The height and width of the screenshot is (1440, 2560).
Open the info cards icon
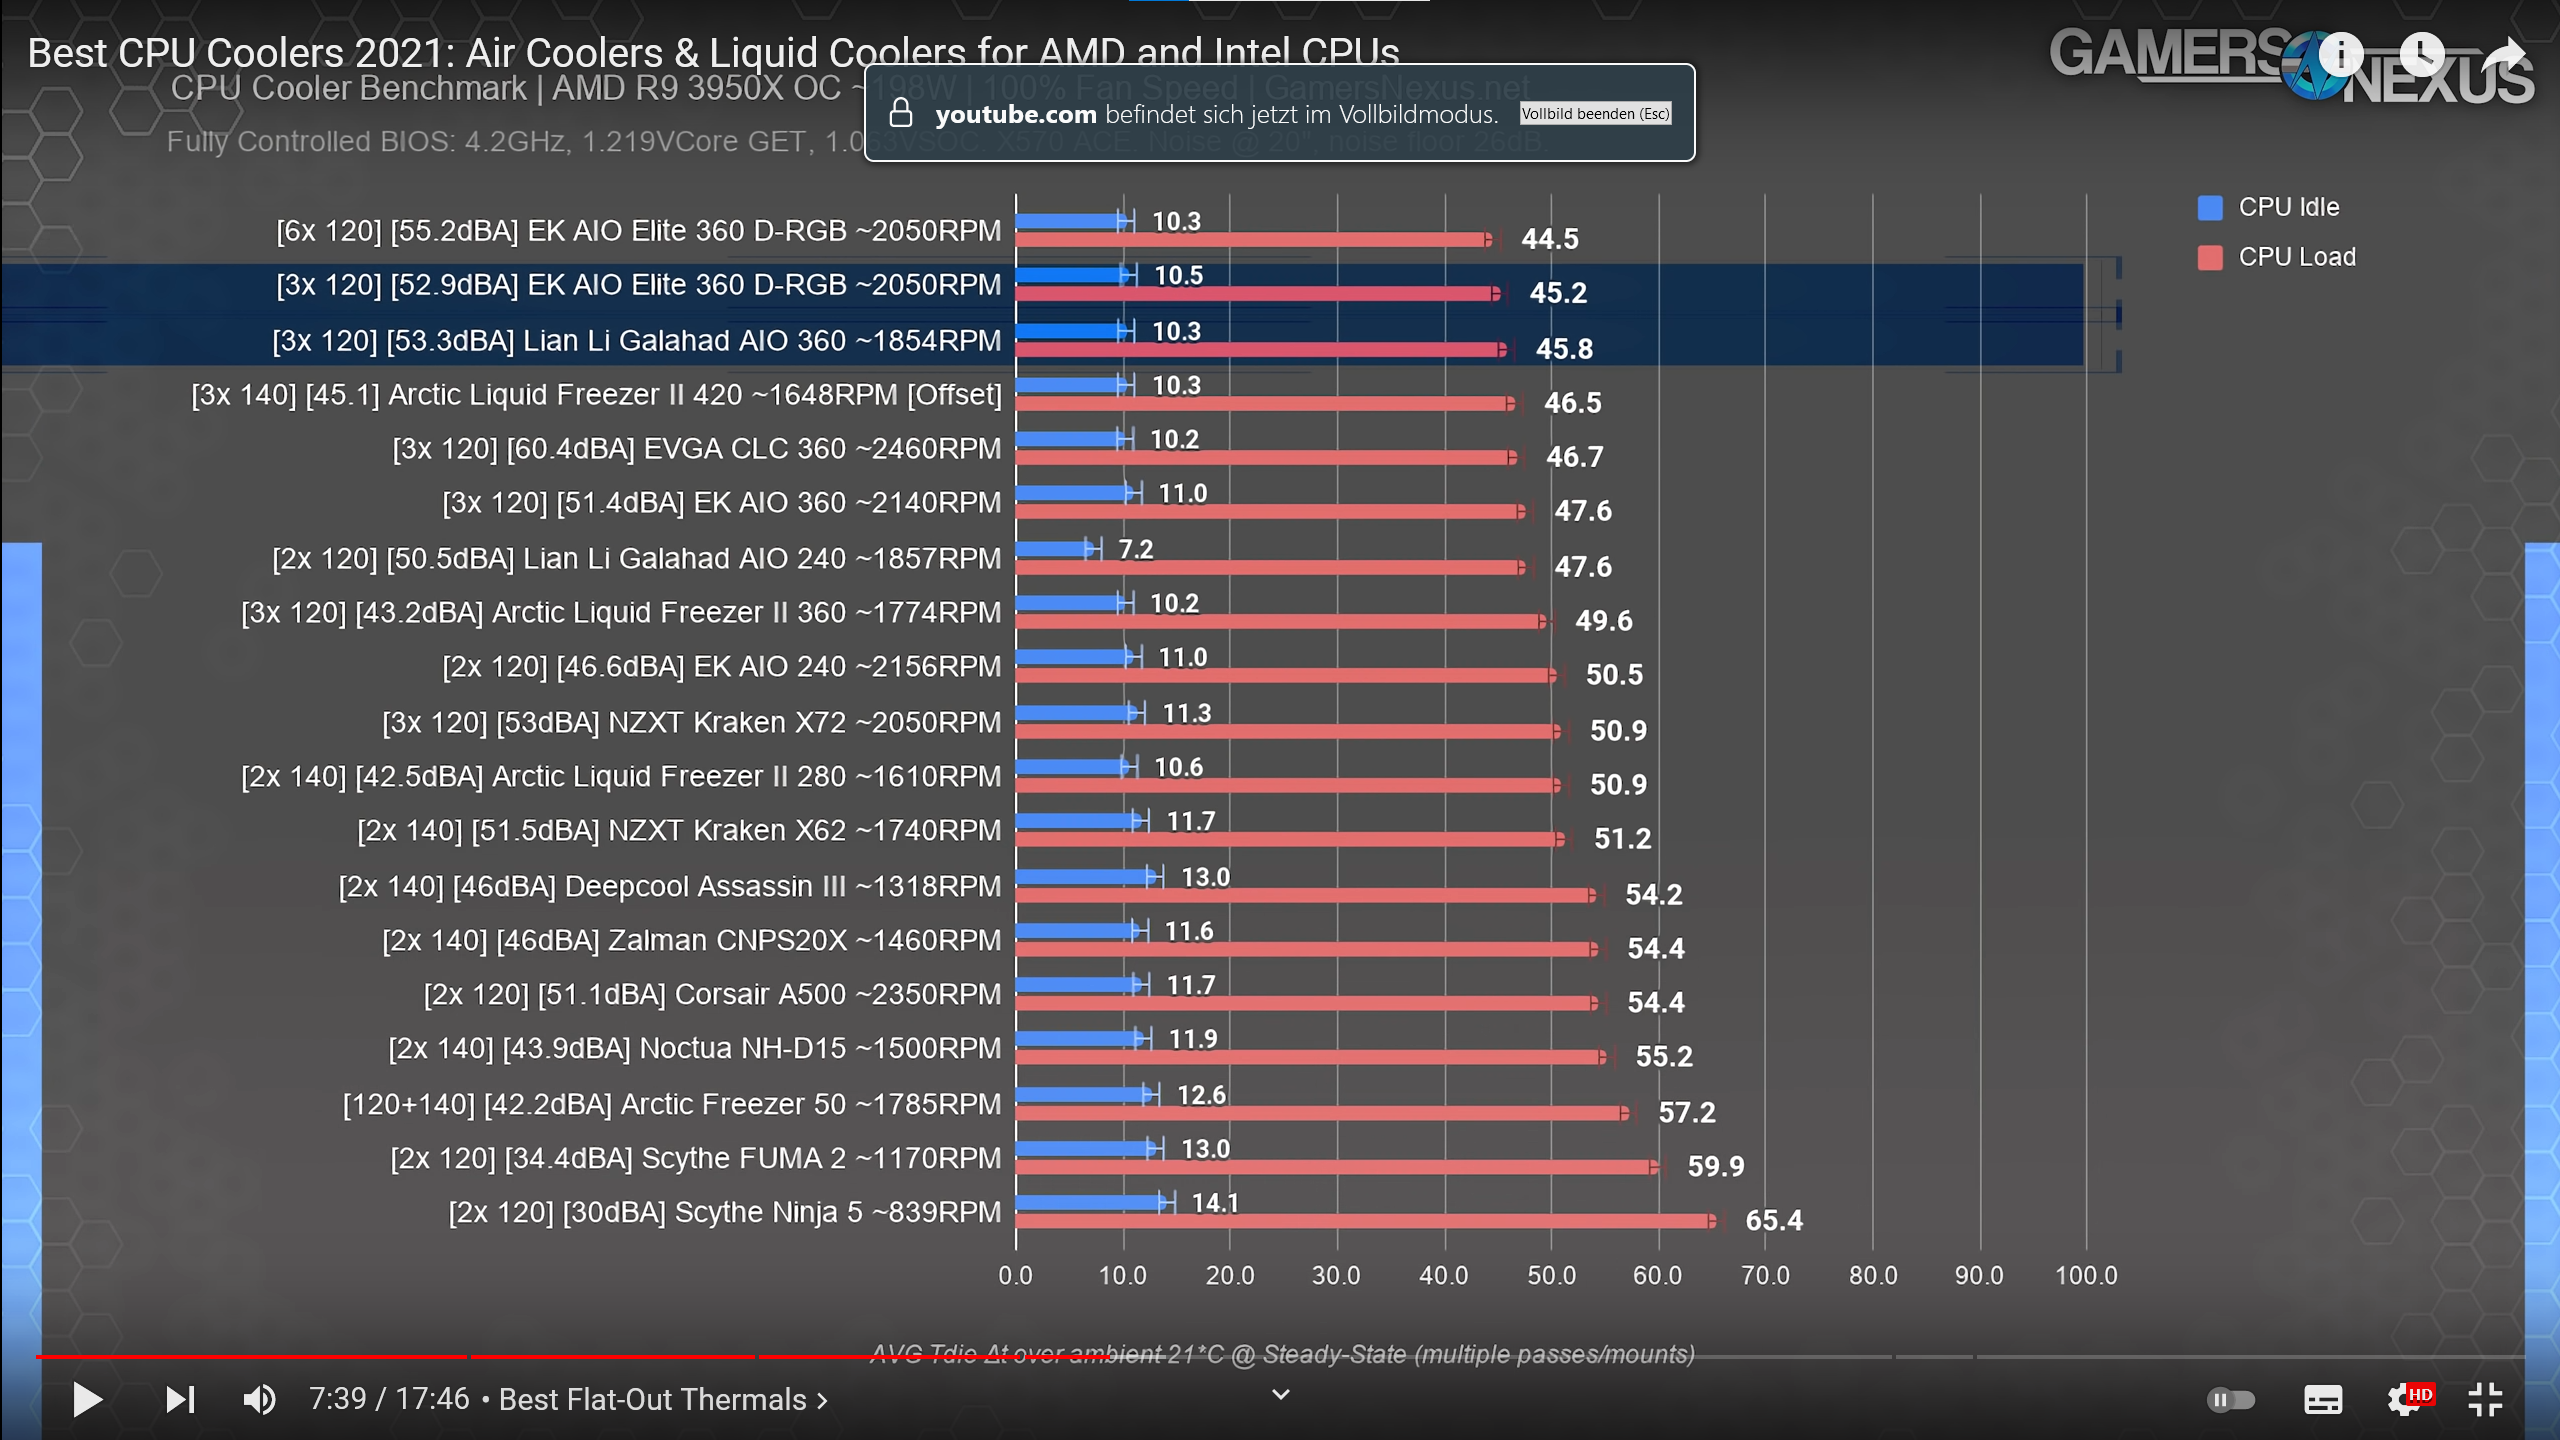pos(2341,55)
